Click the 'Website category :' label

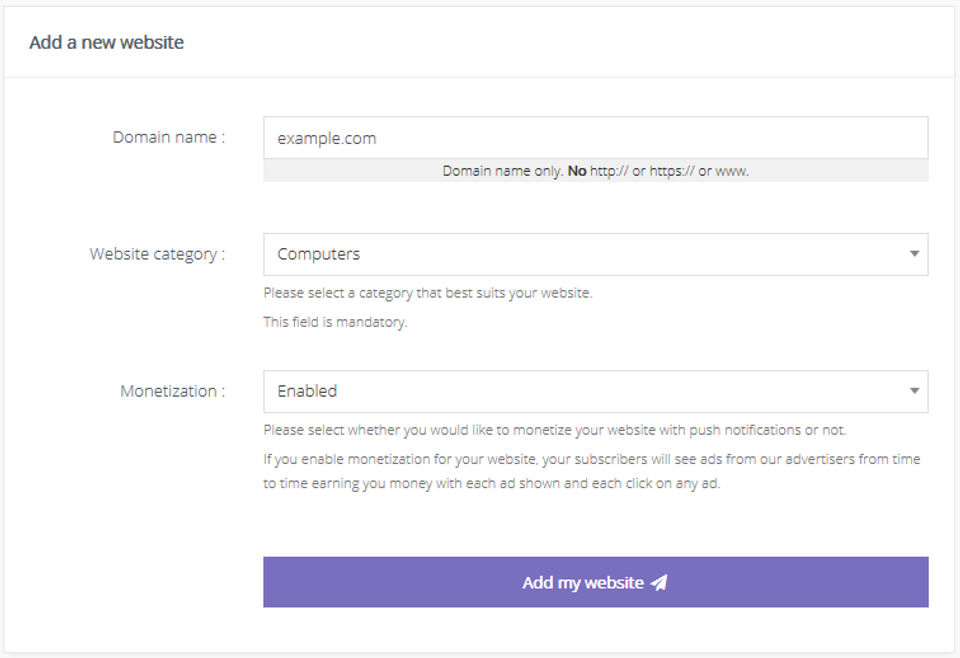(x=157, y=254)
